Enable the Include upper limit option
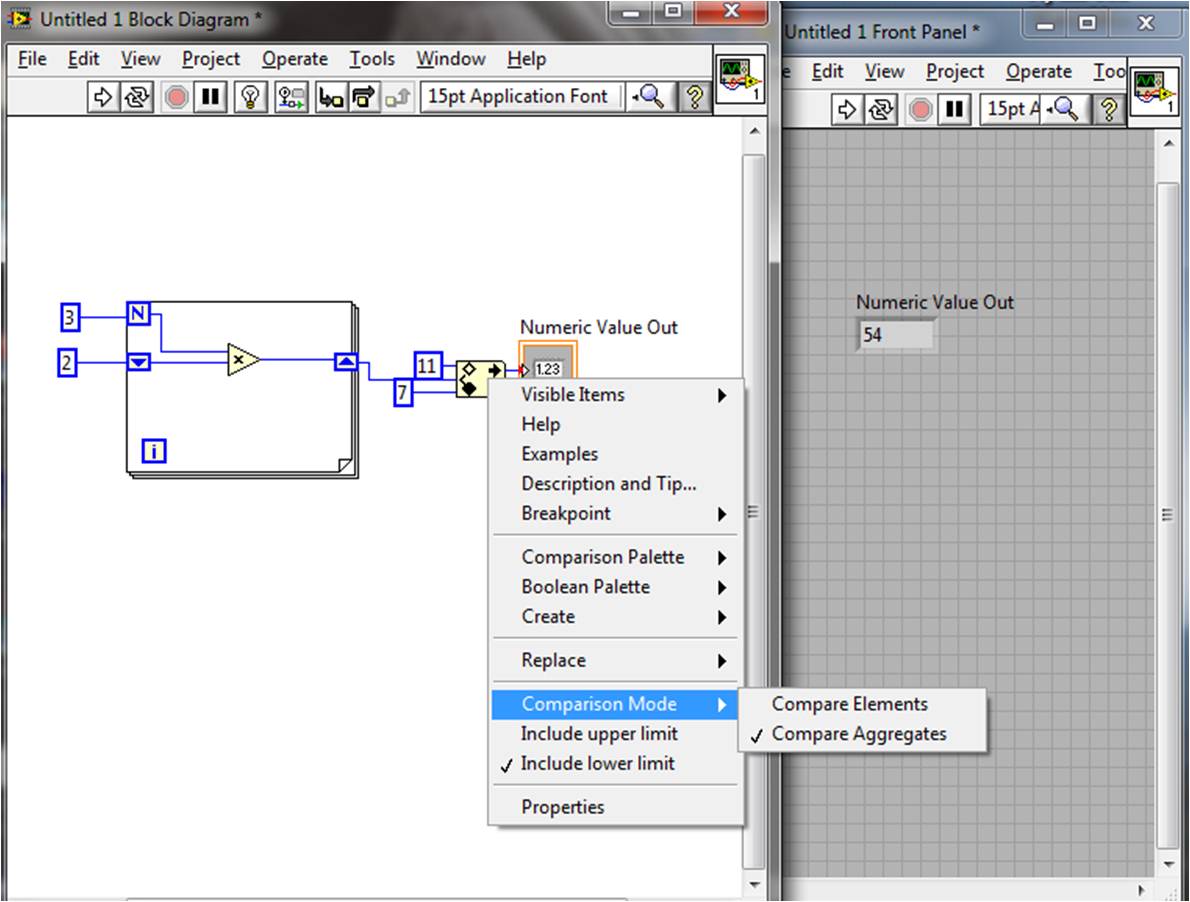Image resolution: width=1190 pixels, height=902 pixels. 599,734
